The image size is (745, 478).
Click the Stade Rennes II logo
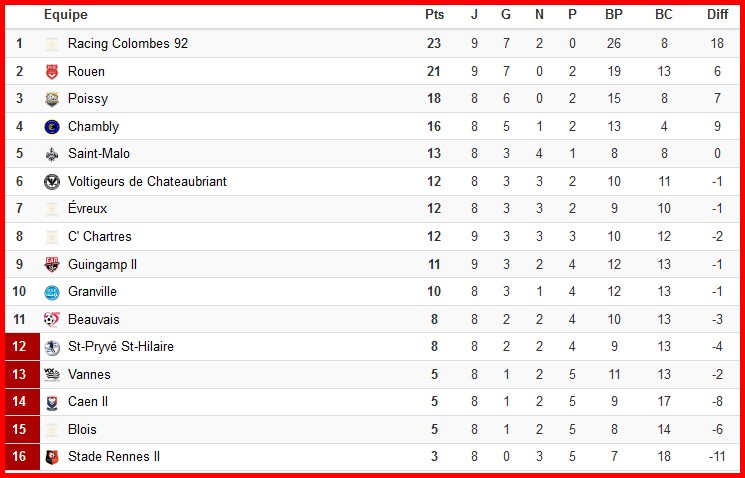tap(52, 457)
